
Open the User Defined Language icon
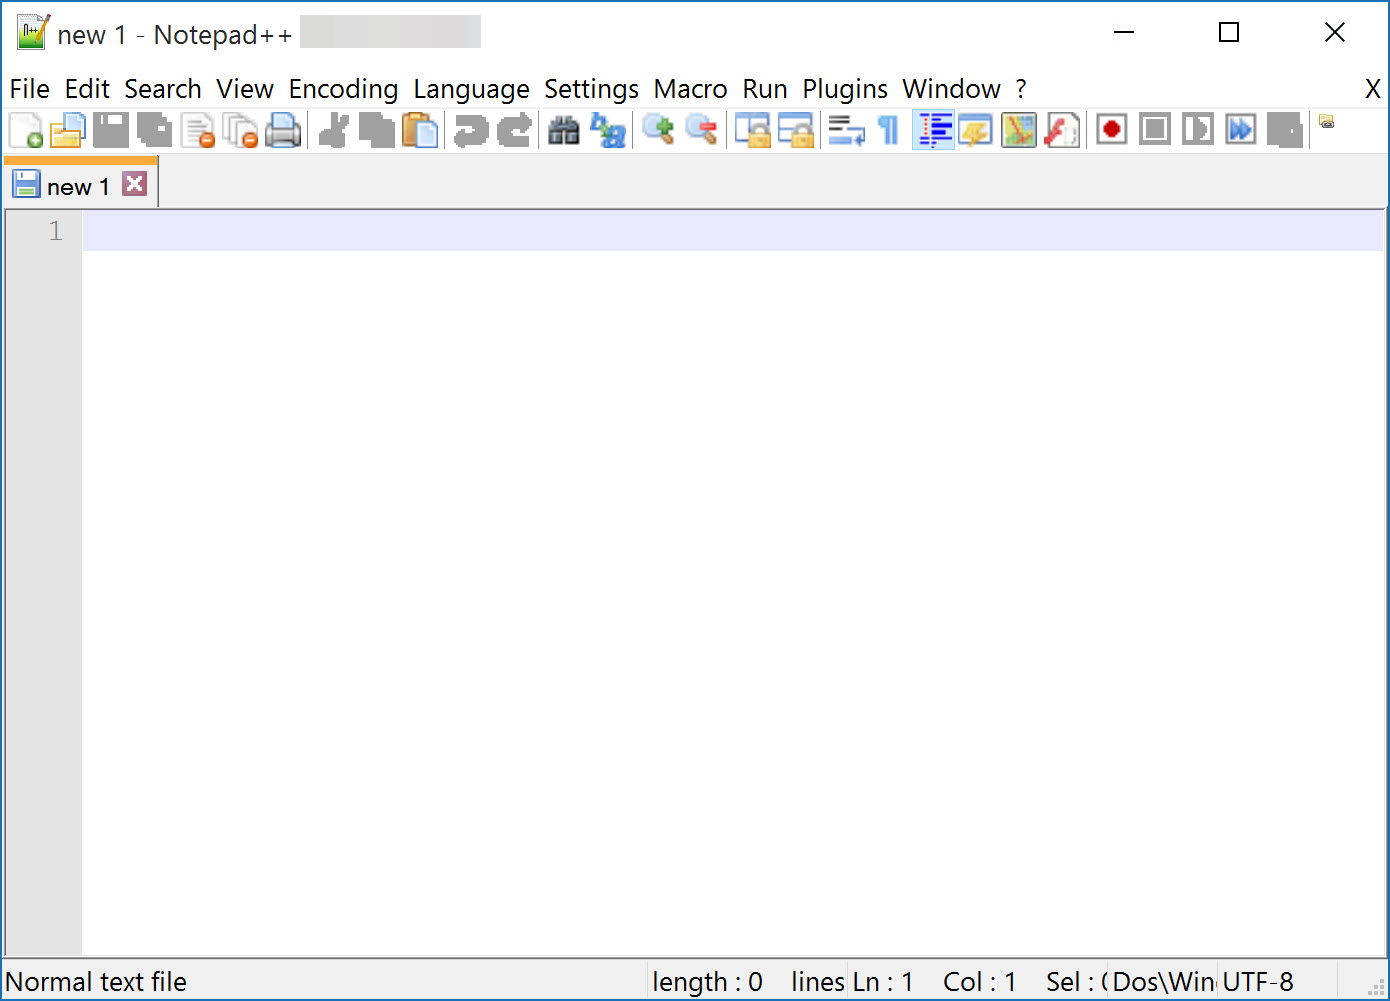975,130
